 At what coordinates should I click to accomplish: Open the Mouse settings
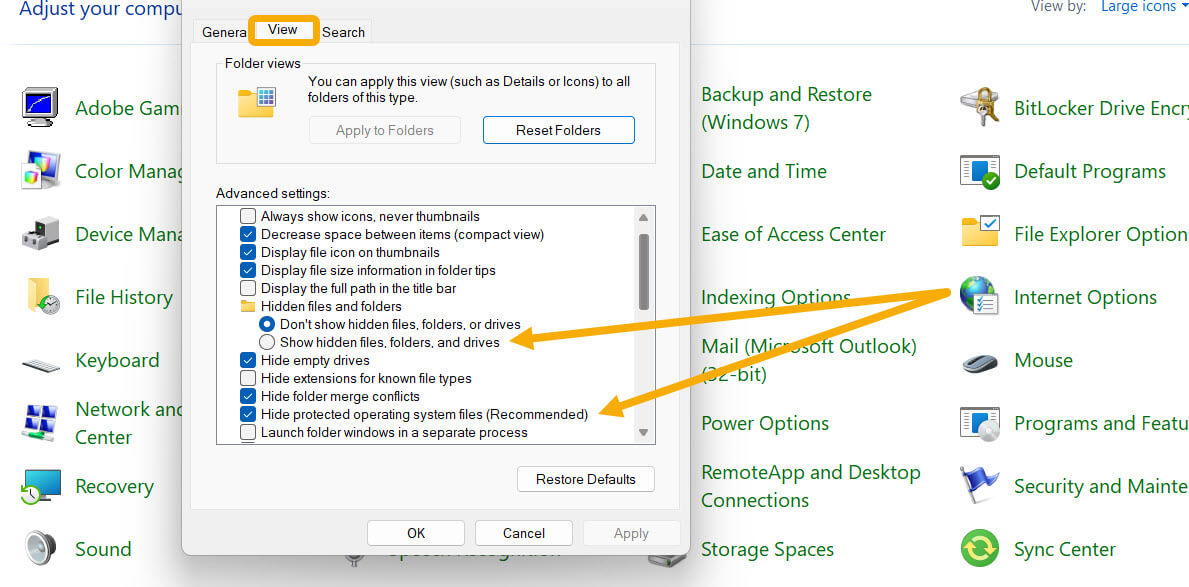click(x=1044, y=360)
